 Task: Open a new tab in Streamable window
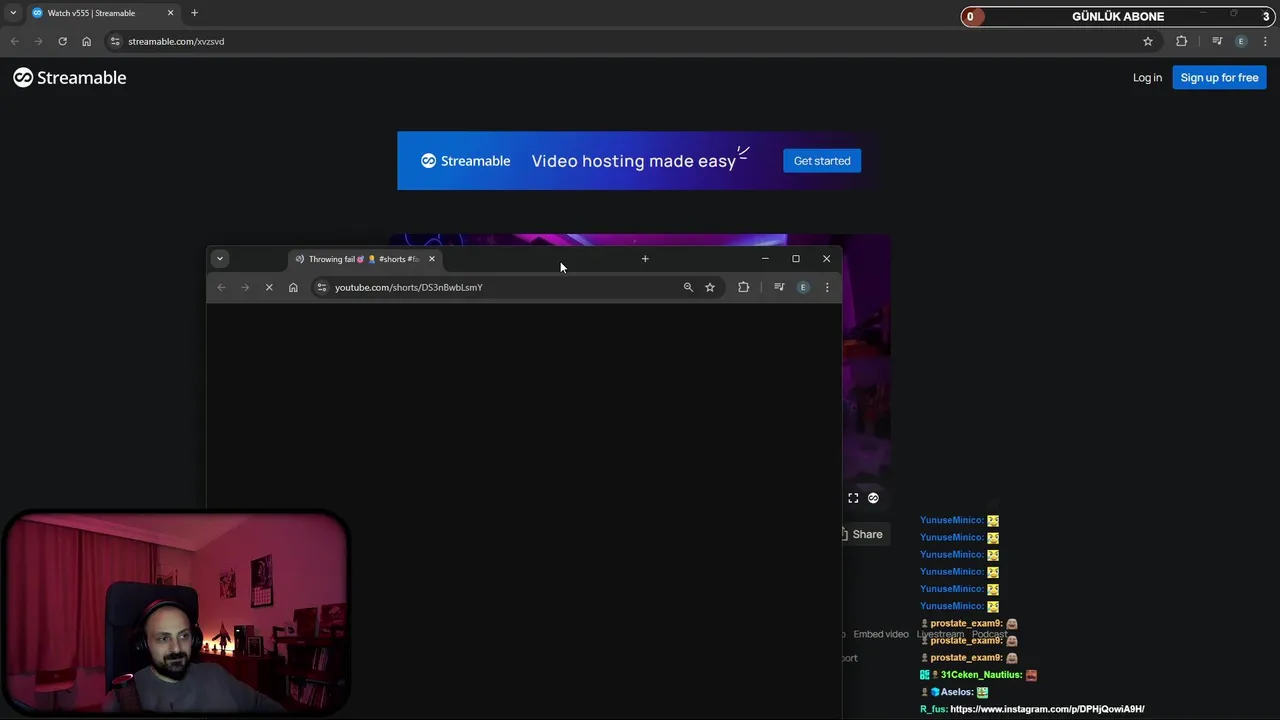pos(194,13)
